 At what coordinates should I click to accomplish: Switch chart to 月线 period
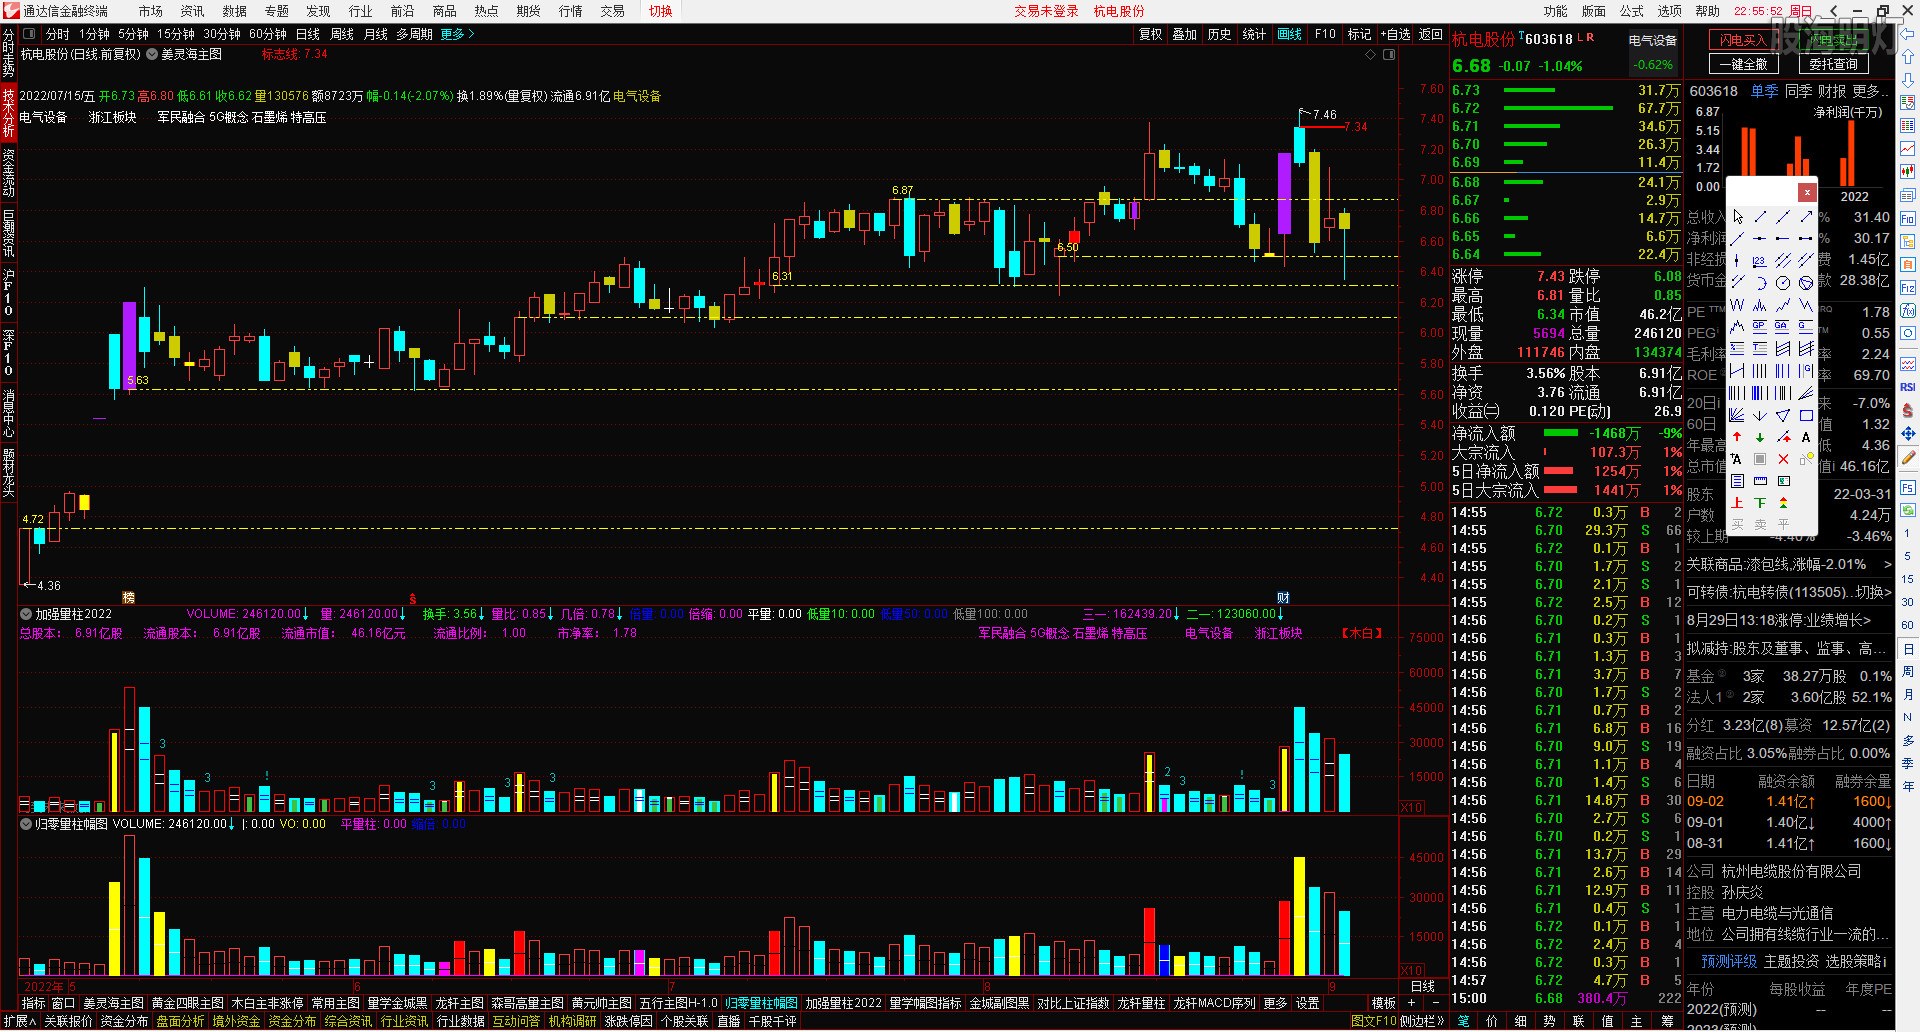tap(376, 34)
